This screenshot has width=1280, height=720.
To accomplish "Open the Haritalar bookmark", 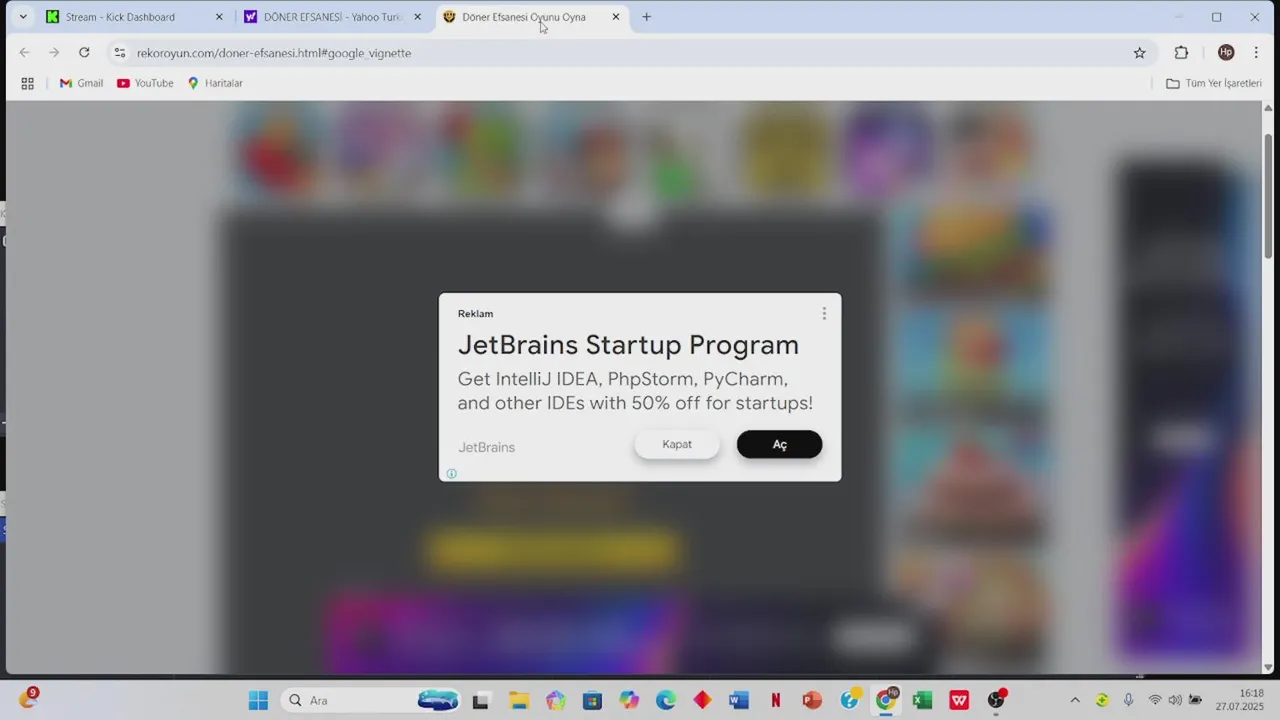I will coord(215,83).
